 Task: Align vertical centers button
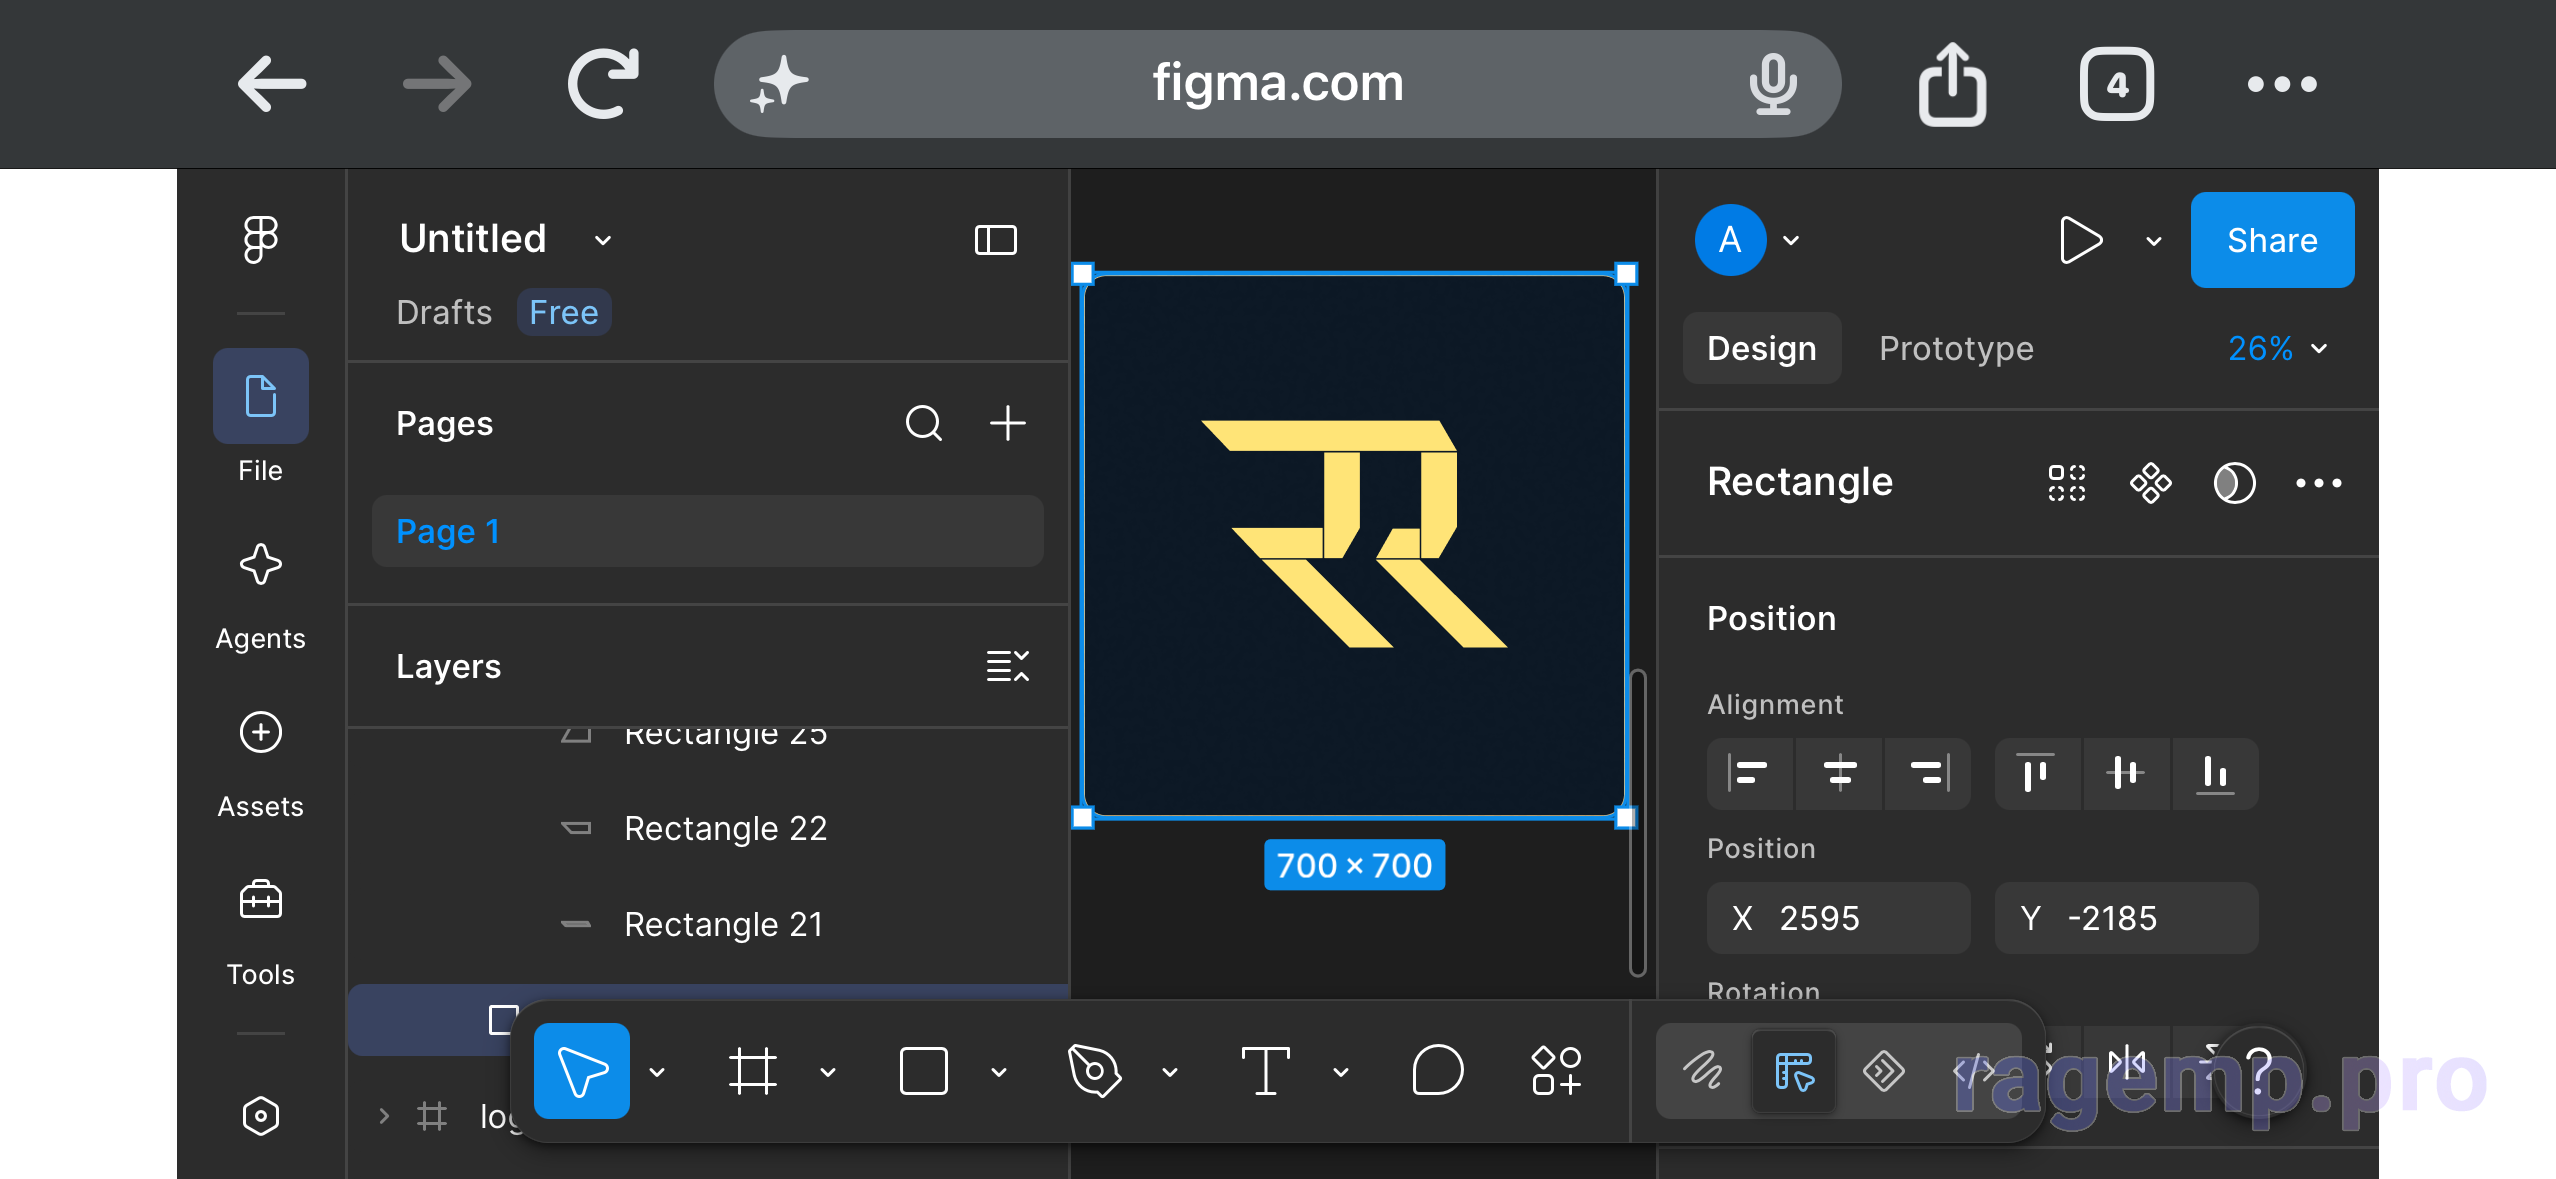2124,773
